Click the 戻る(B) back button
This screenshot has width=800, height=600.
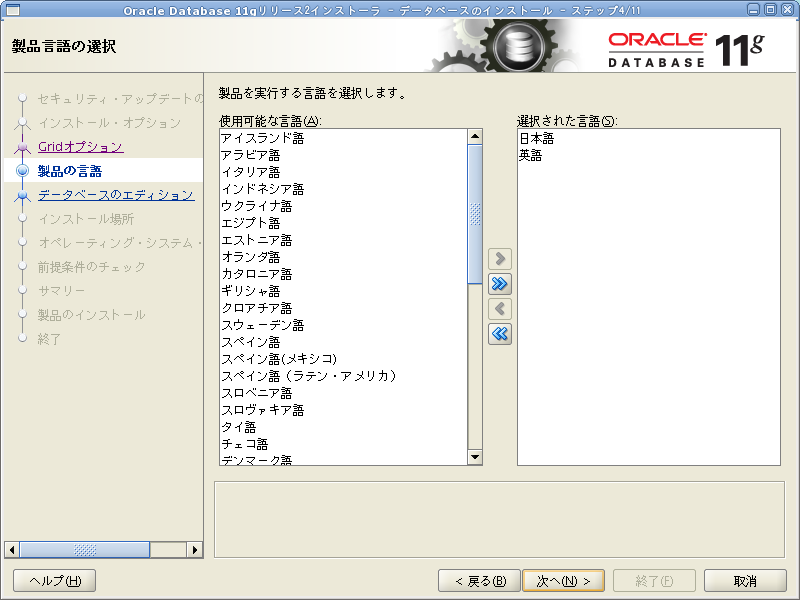[480, 581]
